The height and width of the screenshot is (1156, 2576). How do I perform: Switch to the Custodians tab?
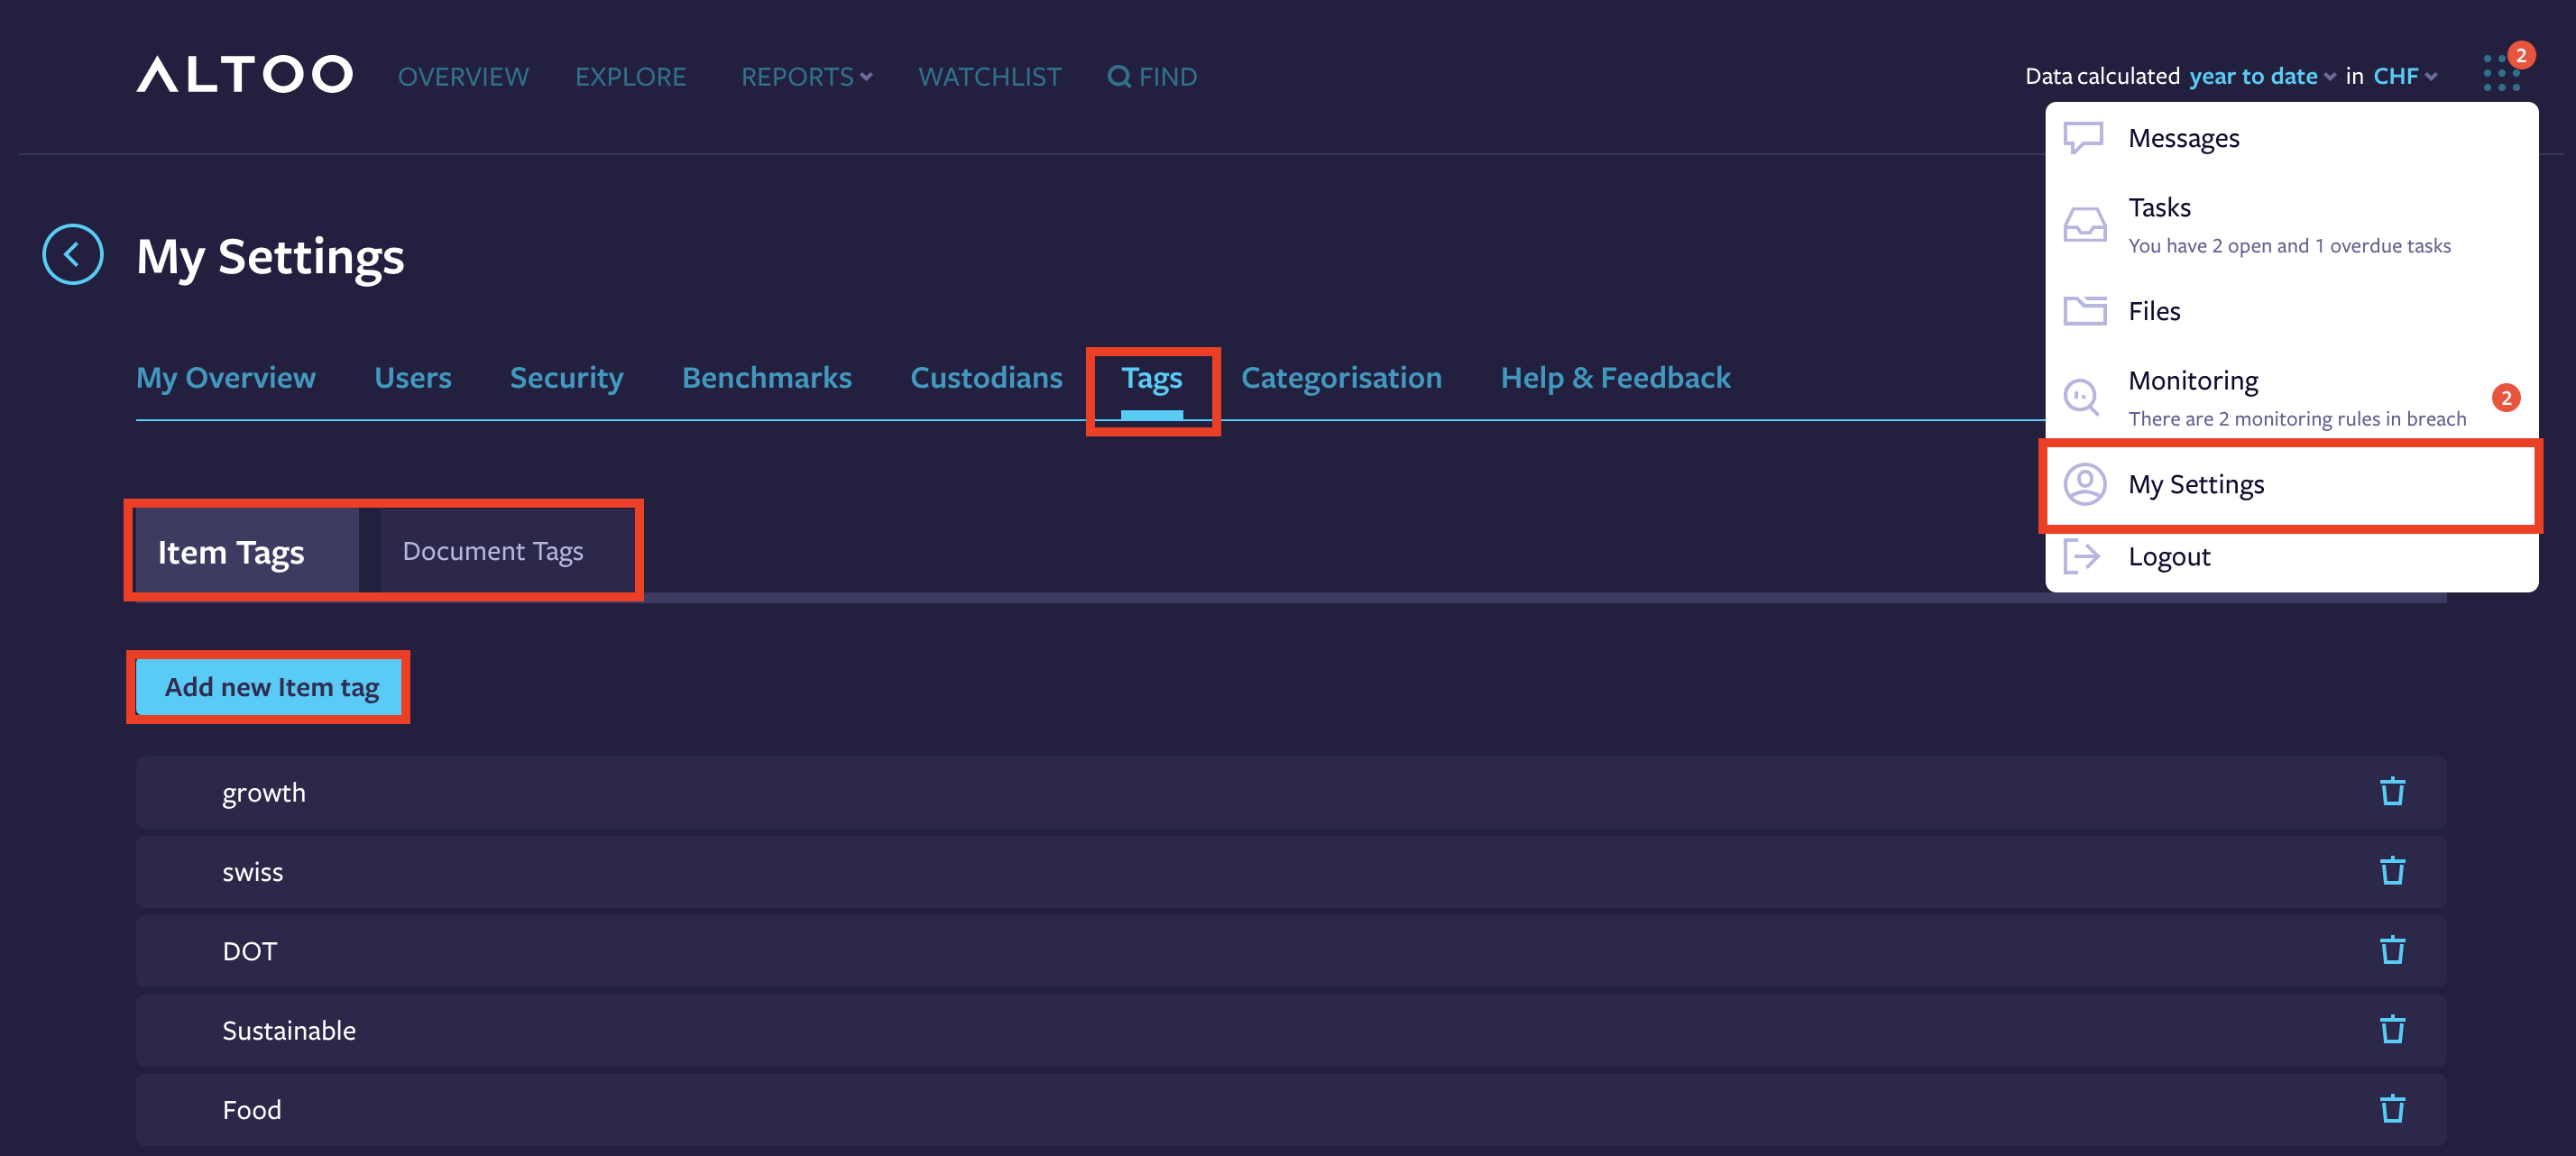(x=986, y=378)
